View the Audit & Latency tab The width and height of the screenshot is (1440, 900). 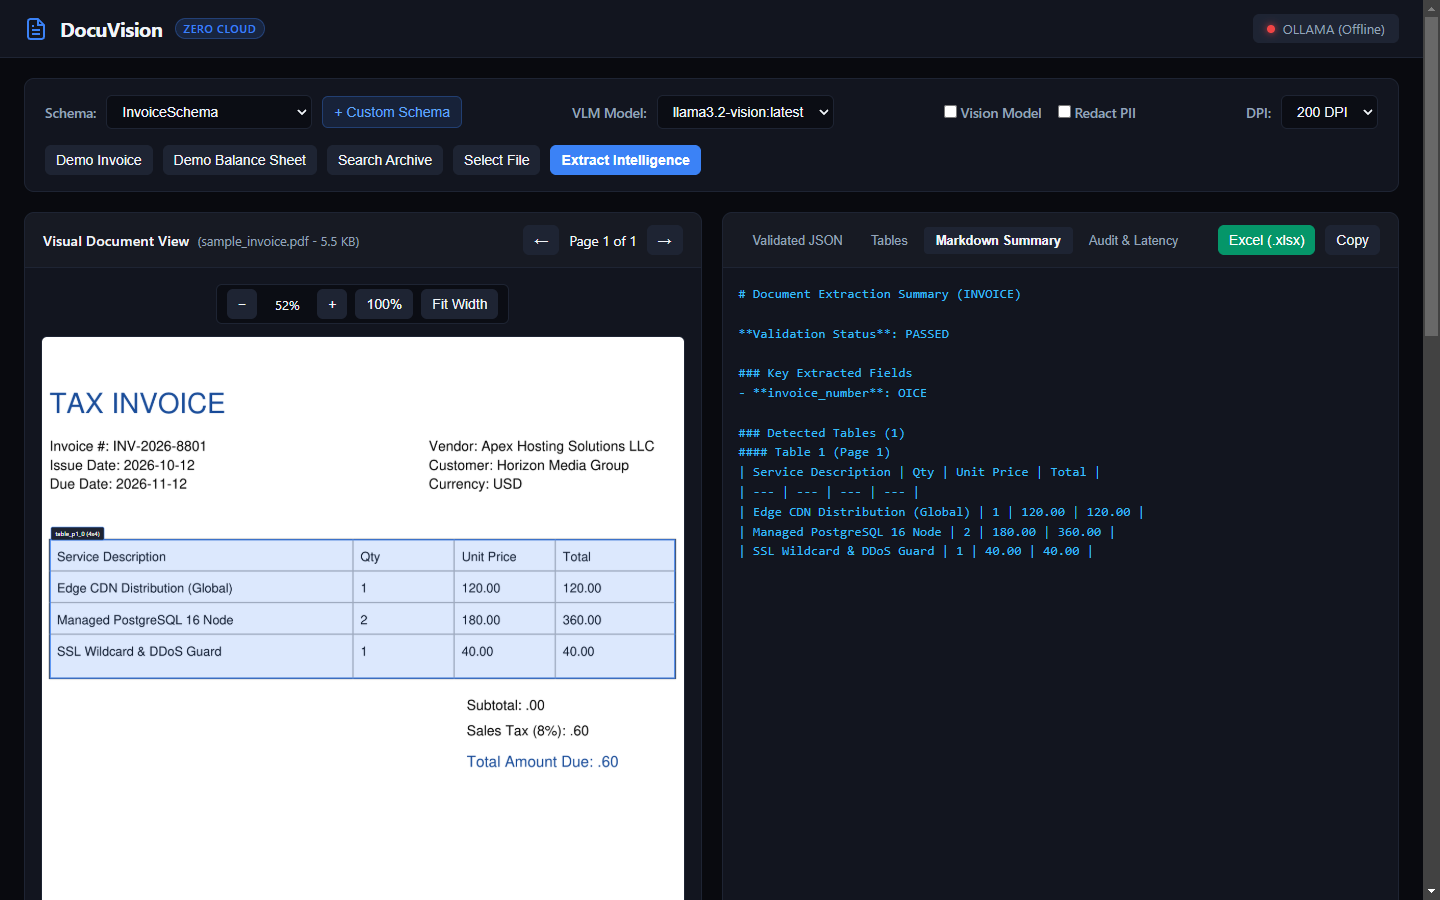point(1133,240)
